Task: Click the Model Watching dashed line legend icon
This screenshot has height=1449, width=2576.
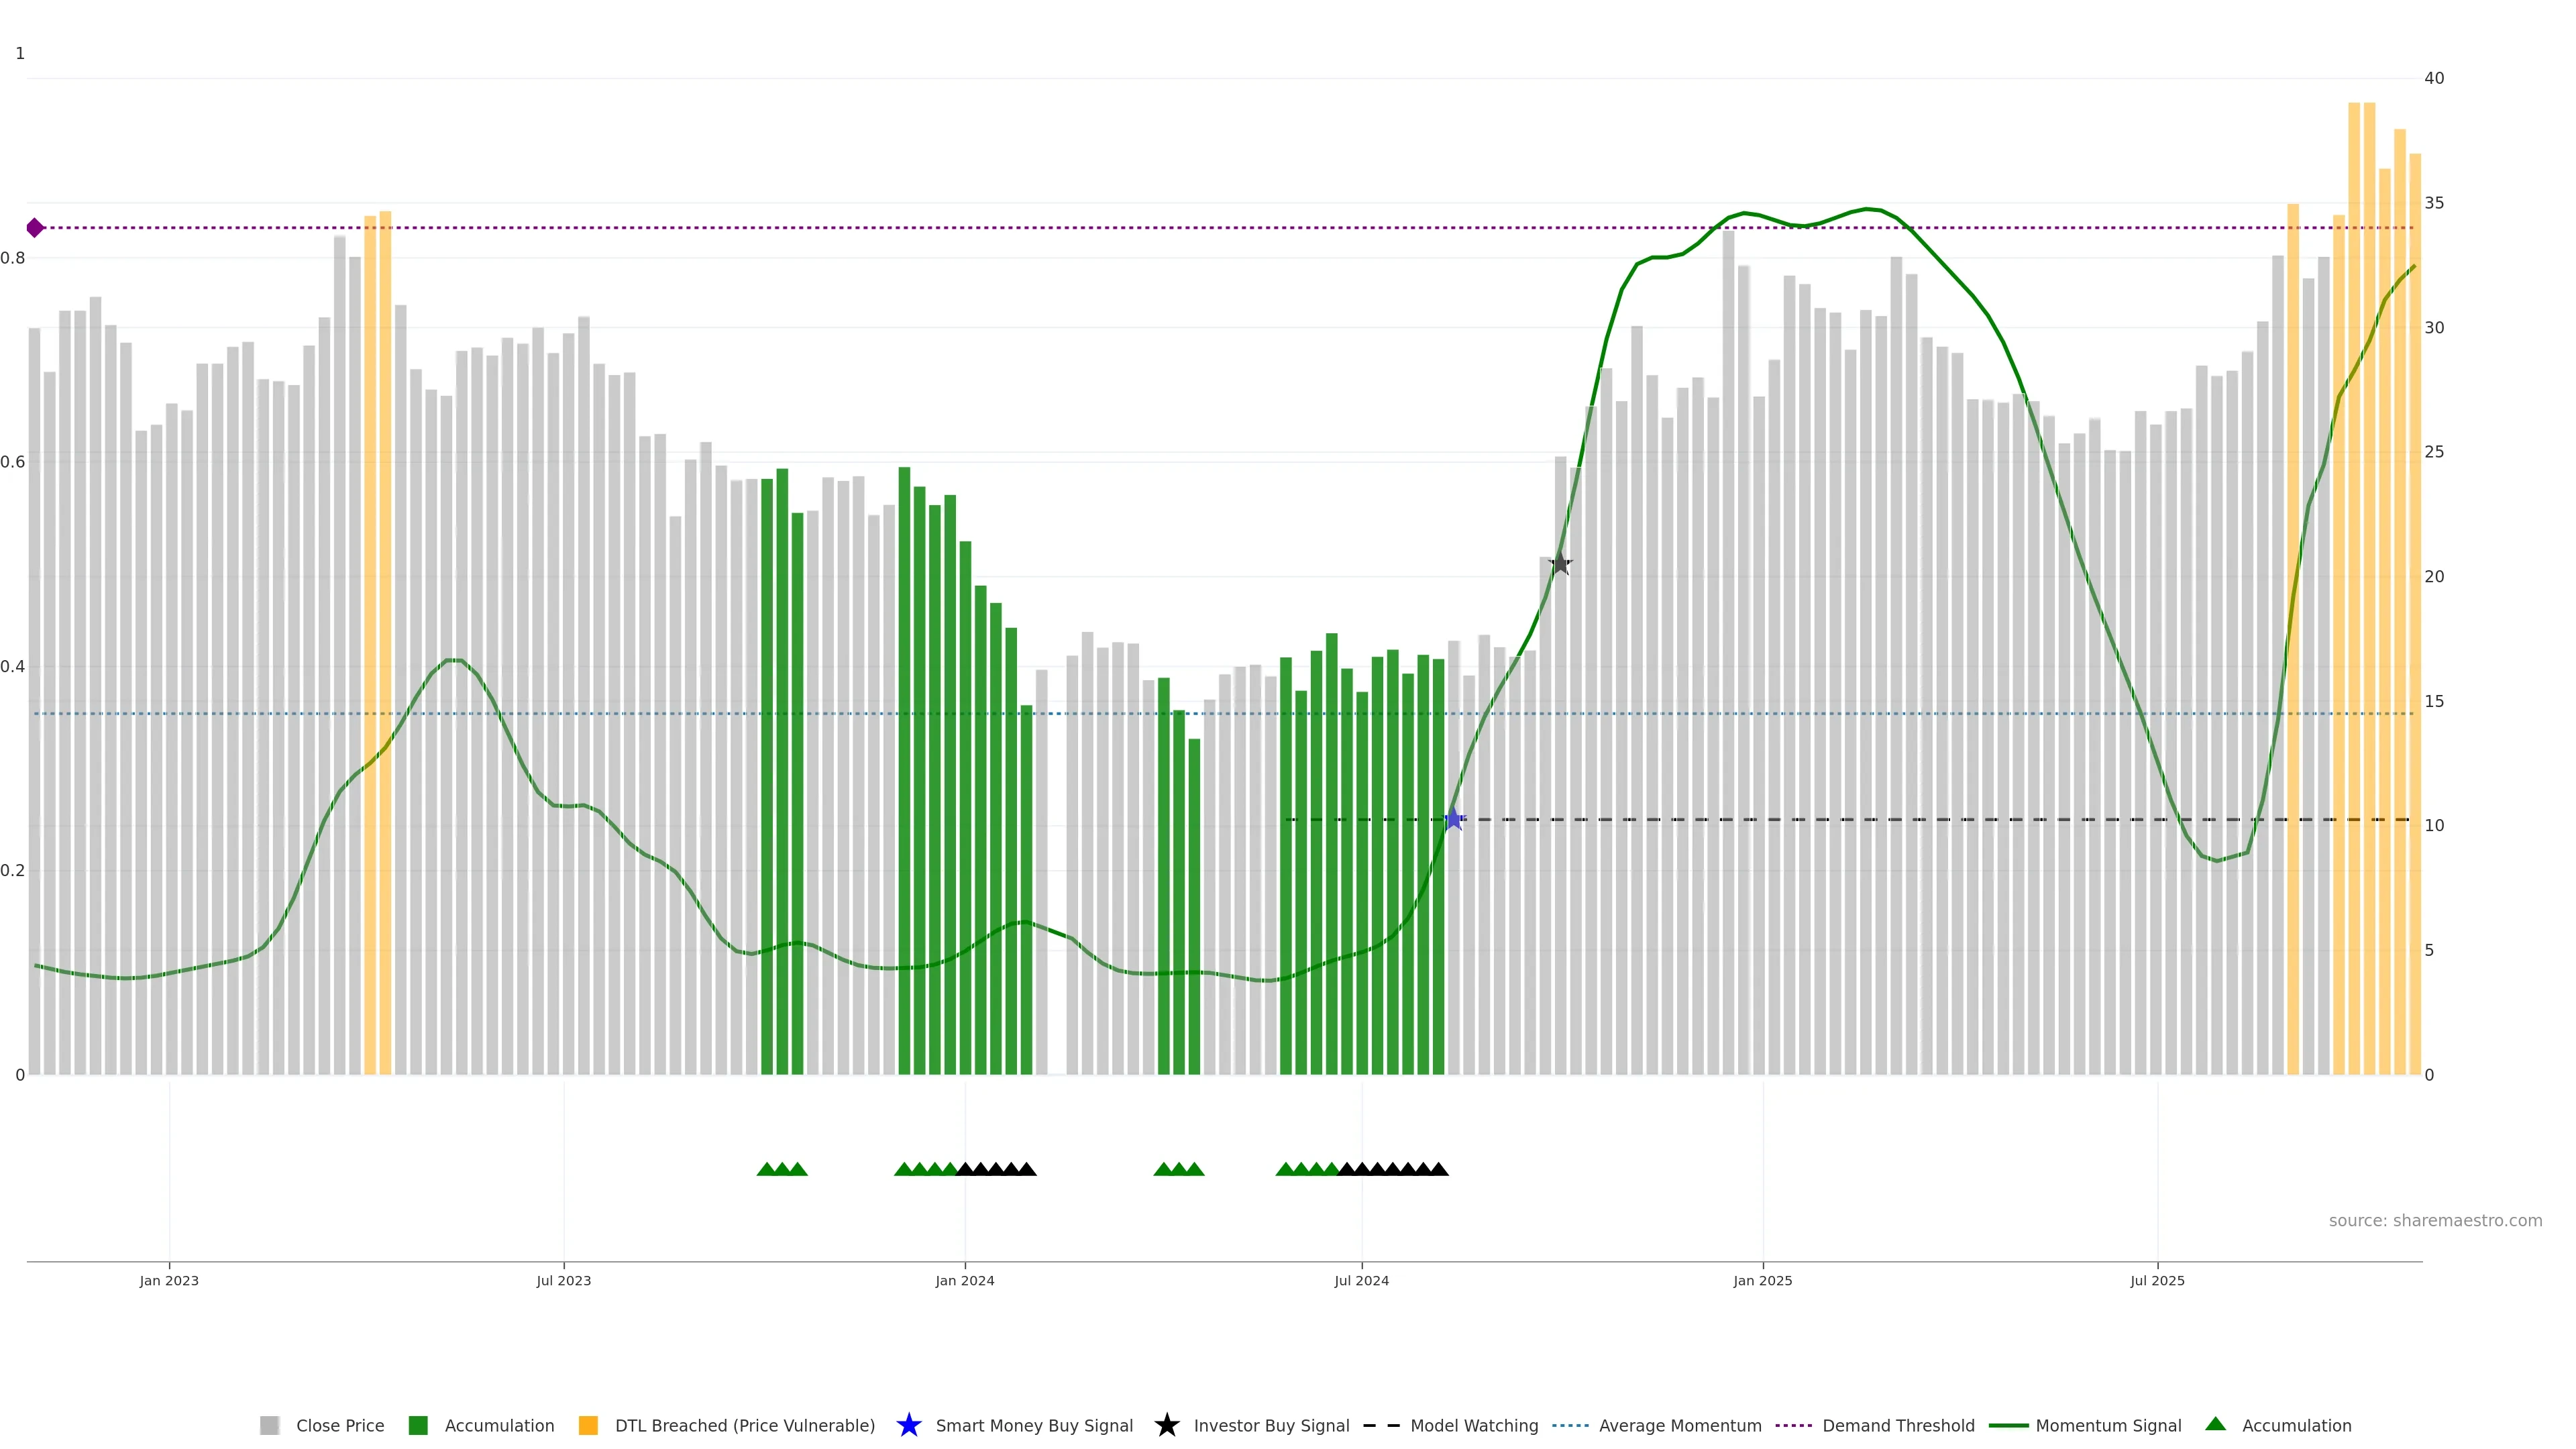Action: click(1382, 1425)
